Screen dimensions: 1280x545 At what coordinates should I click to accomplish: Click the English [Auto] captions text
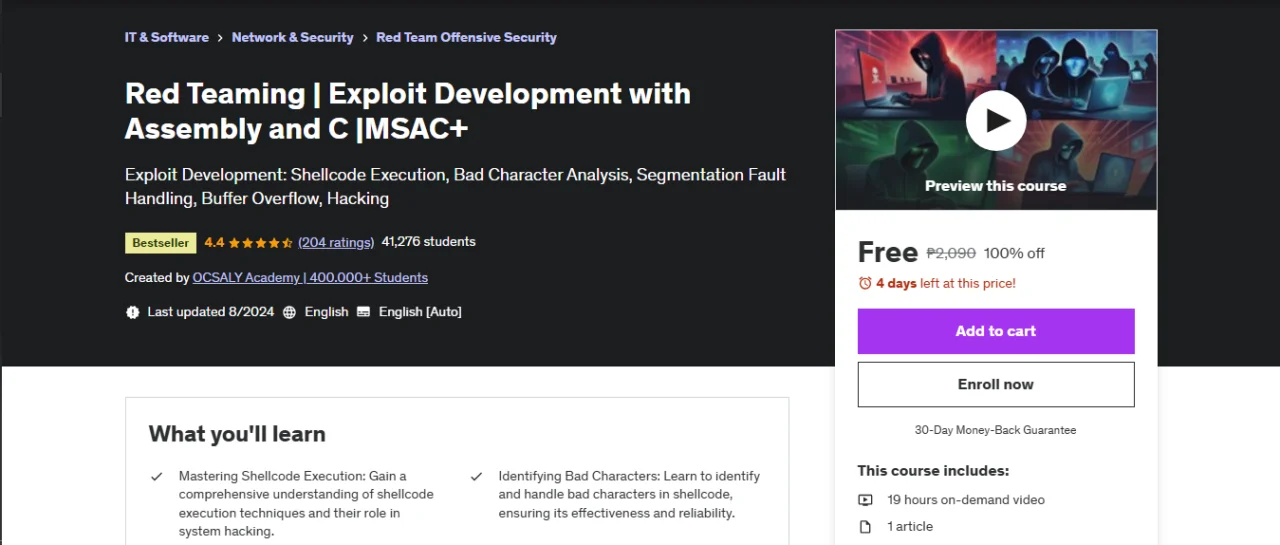[x=420, y=312]
